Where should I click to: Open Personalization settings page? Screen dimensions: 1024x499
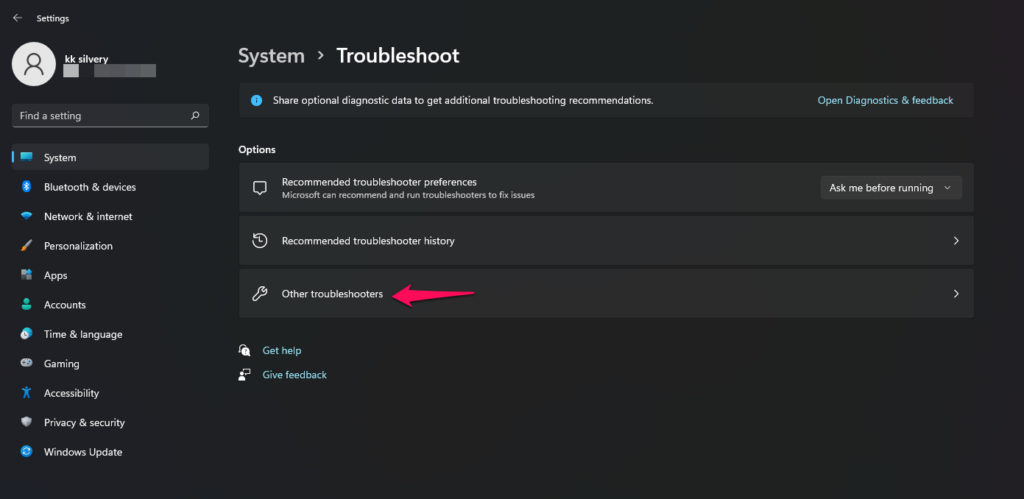point(110,246)
